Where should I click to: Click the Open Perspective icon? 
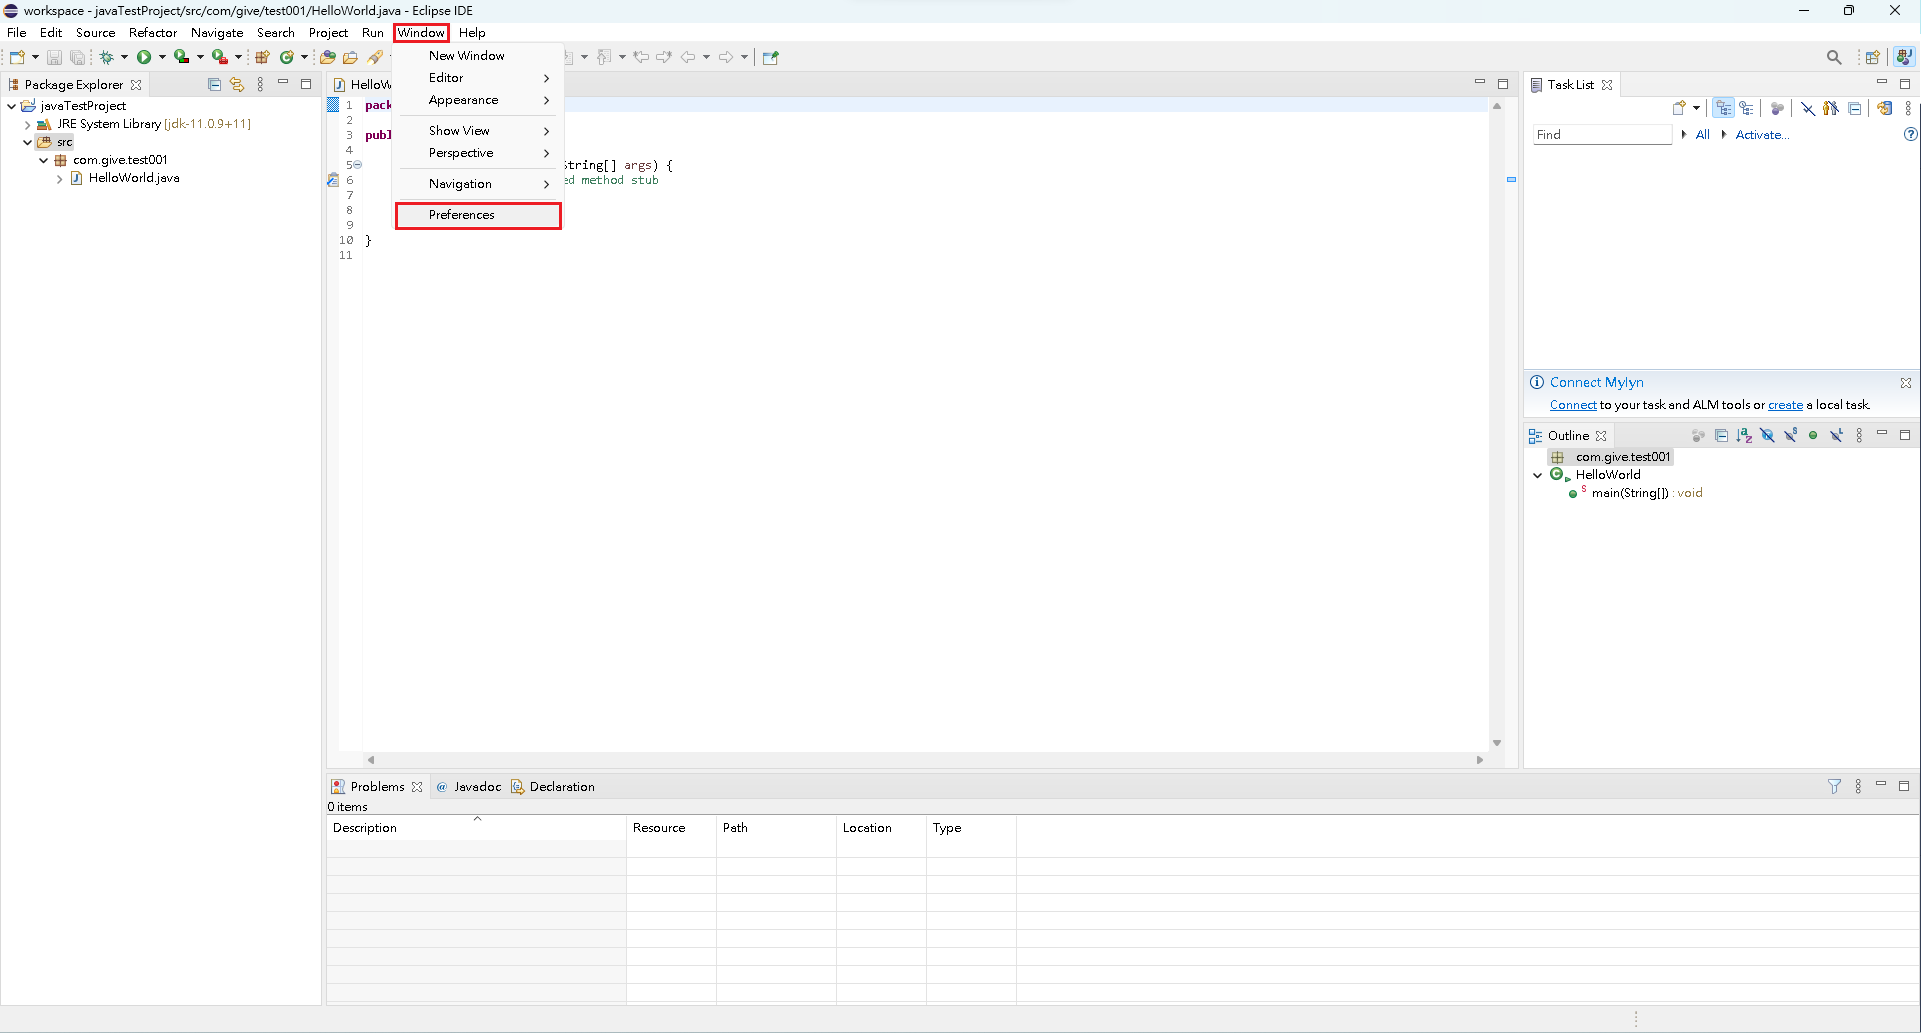(1872, 57)
